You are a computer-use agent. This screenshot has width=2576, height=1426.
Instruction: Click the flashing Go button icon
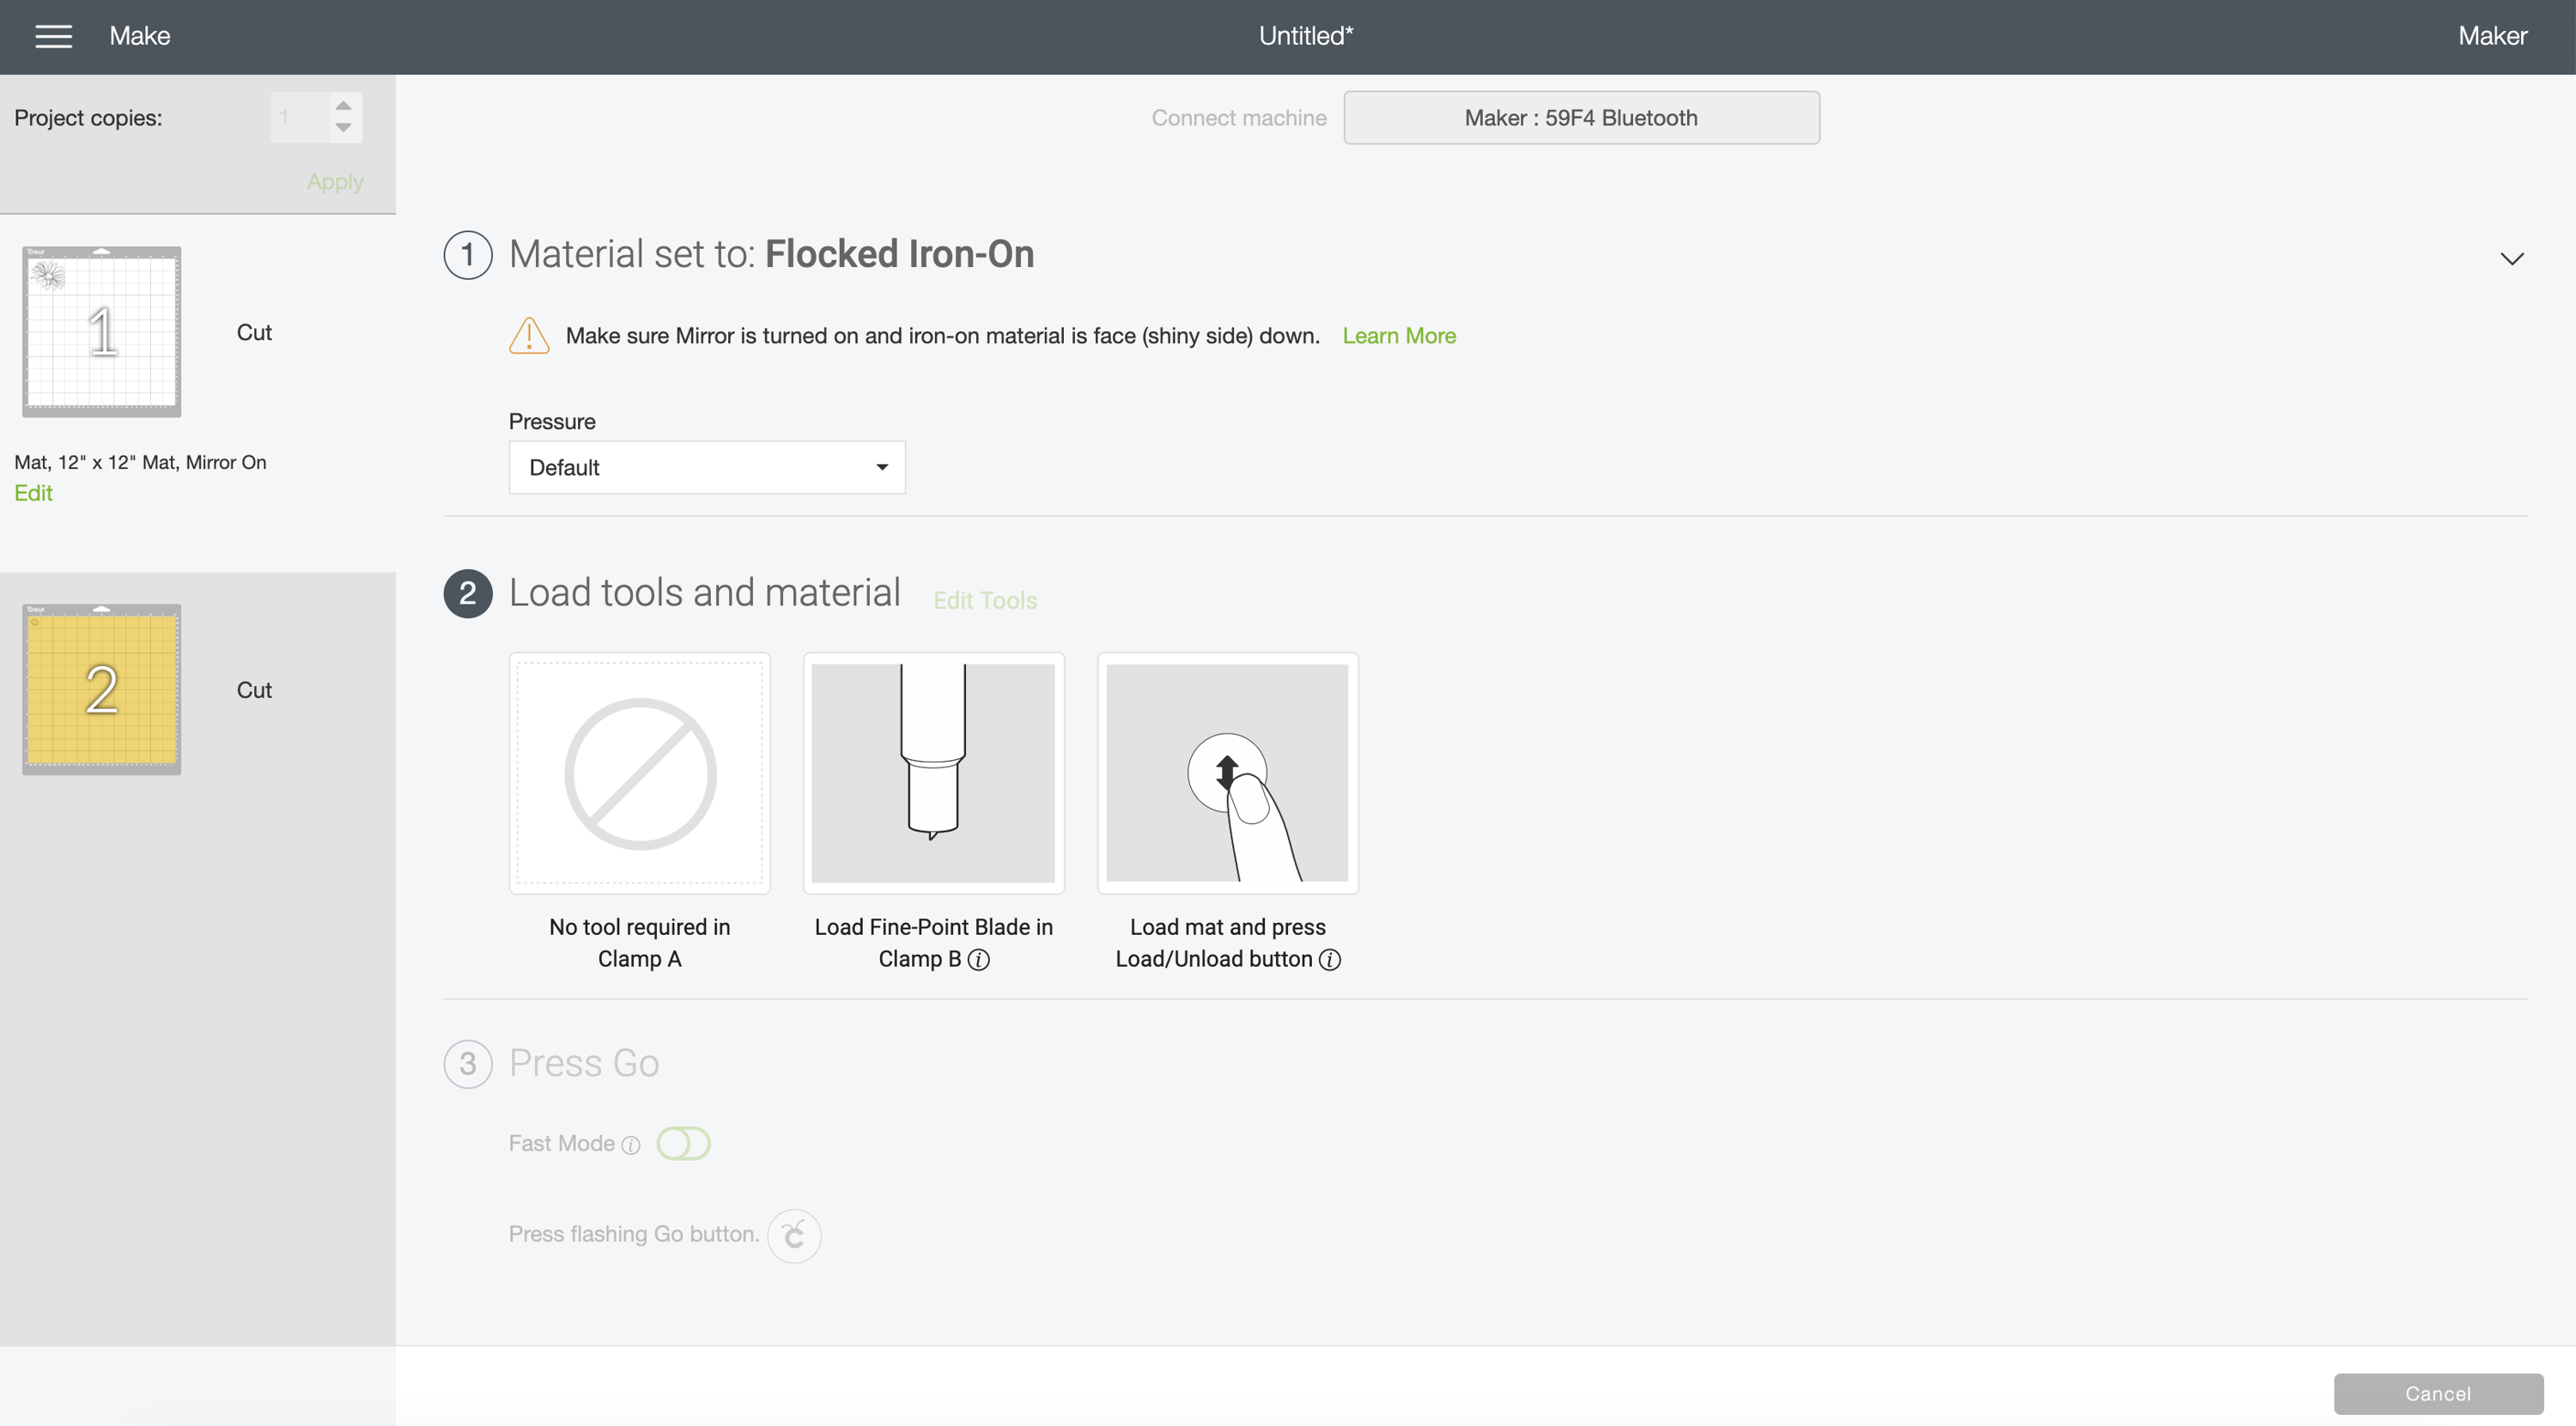tap(794, 1236)
